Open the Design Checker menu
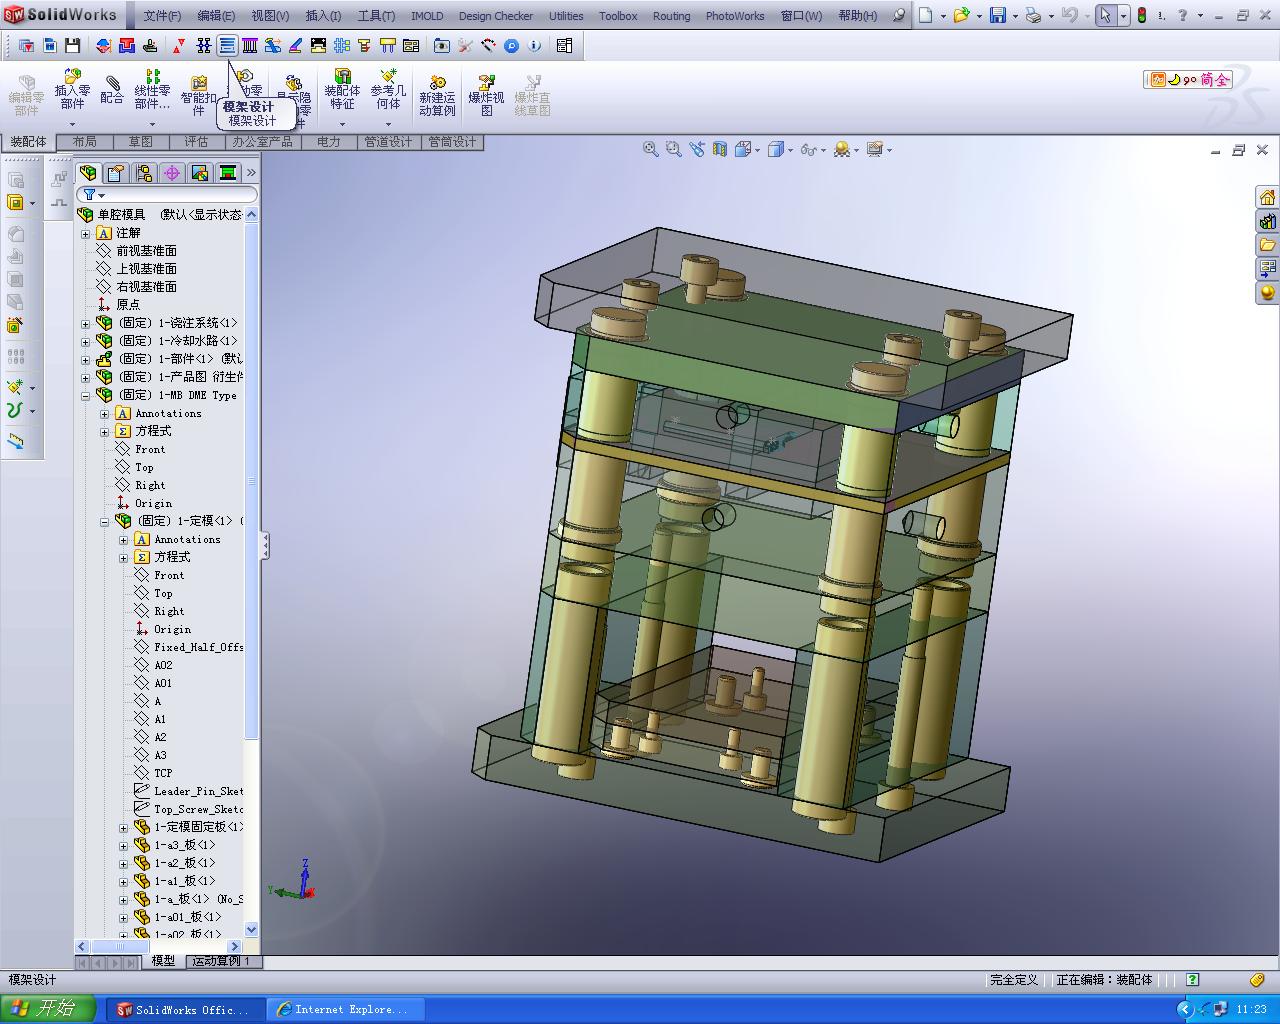 496,15
